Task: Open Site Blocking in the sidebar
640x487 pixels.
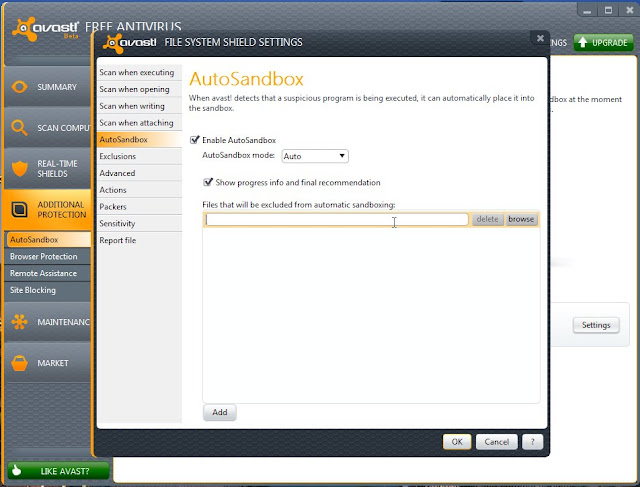Action: click(x=49, y=290)
